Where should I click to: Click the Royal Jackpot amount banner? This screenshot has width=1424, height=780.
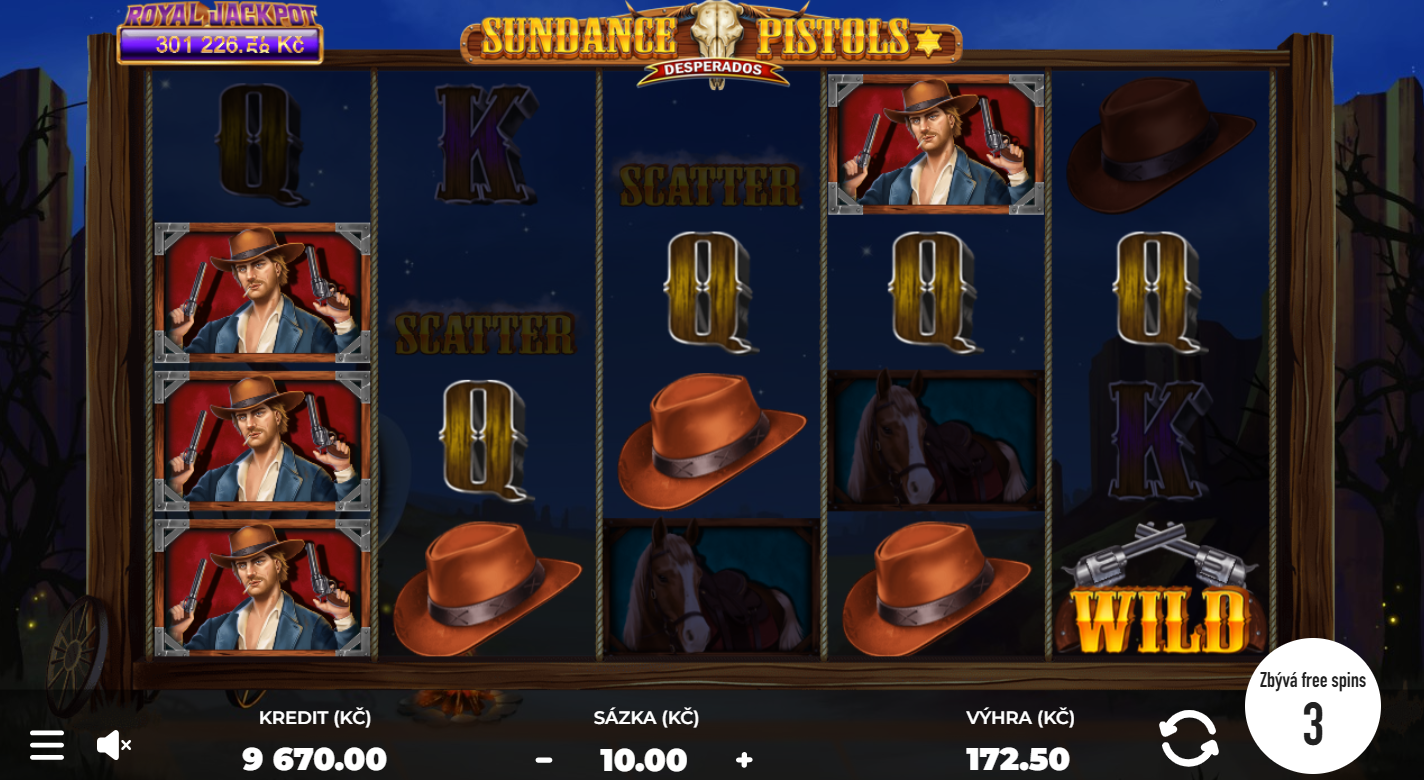click(x=220, y=34)
